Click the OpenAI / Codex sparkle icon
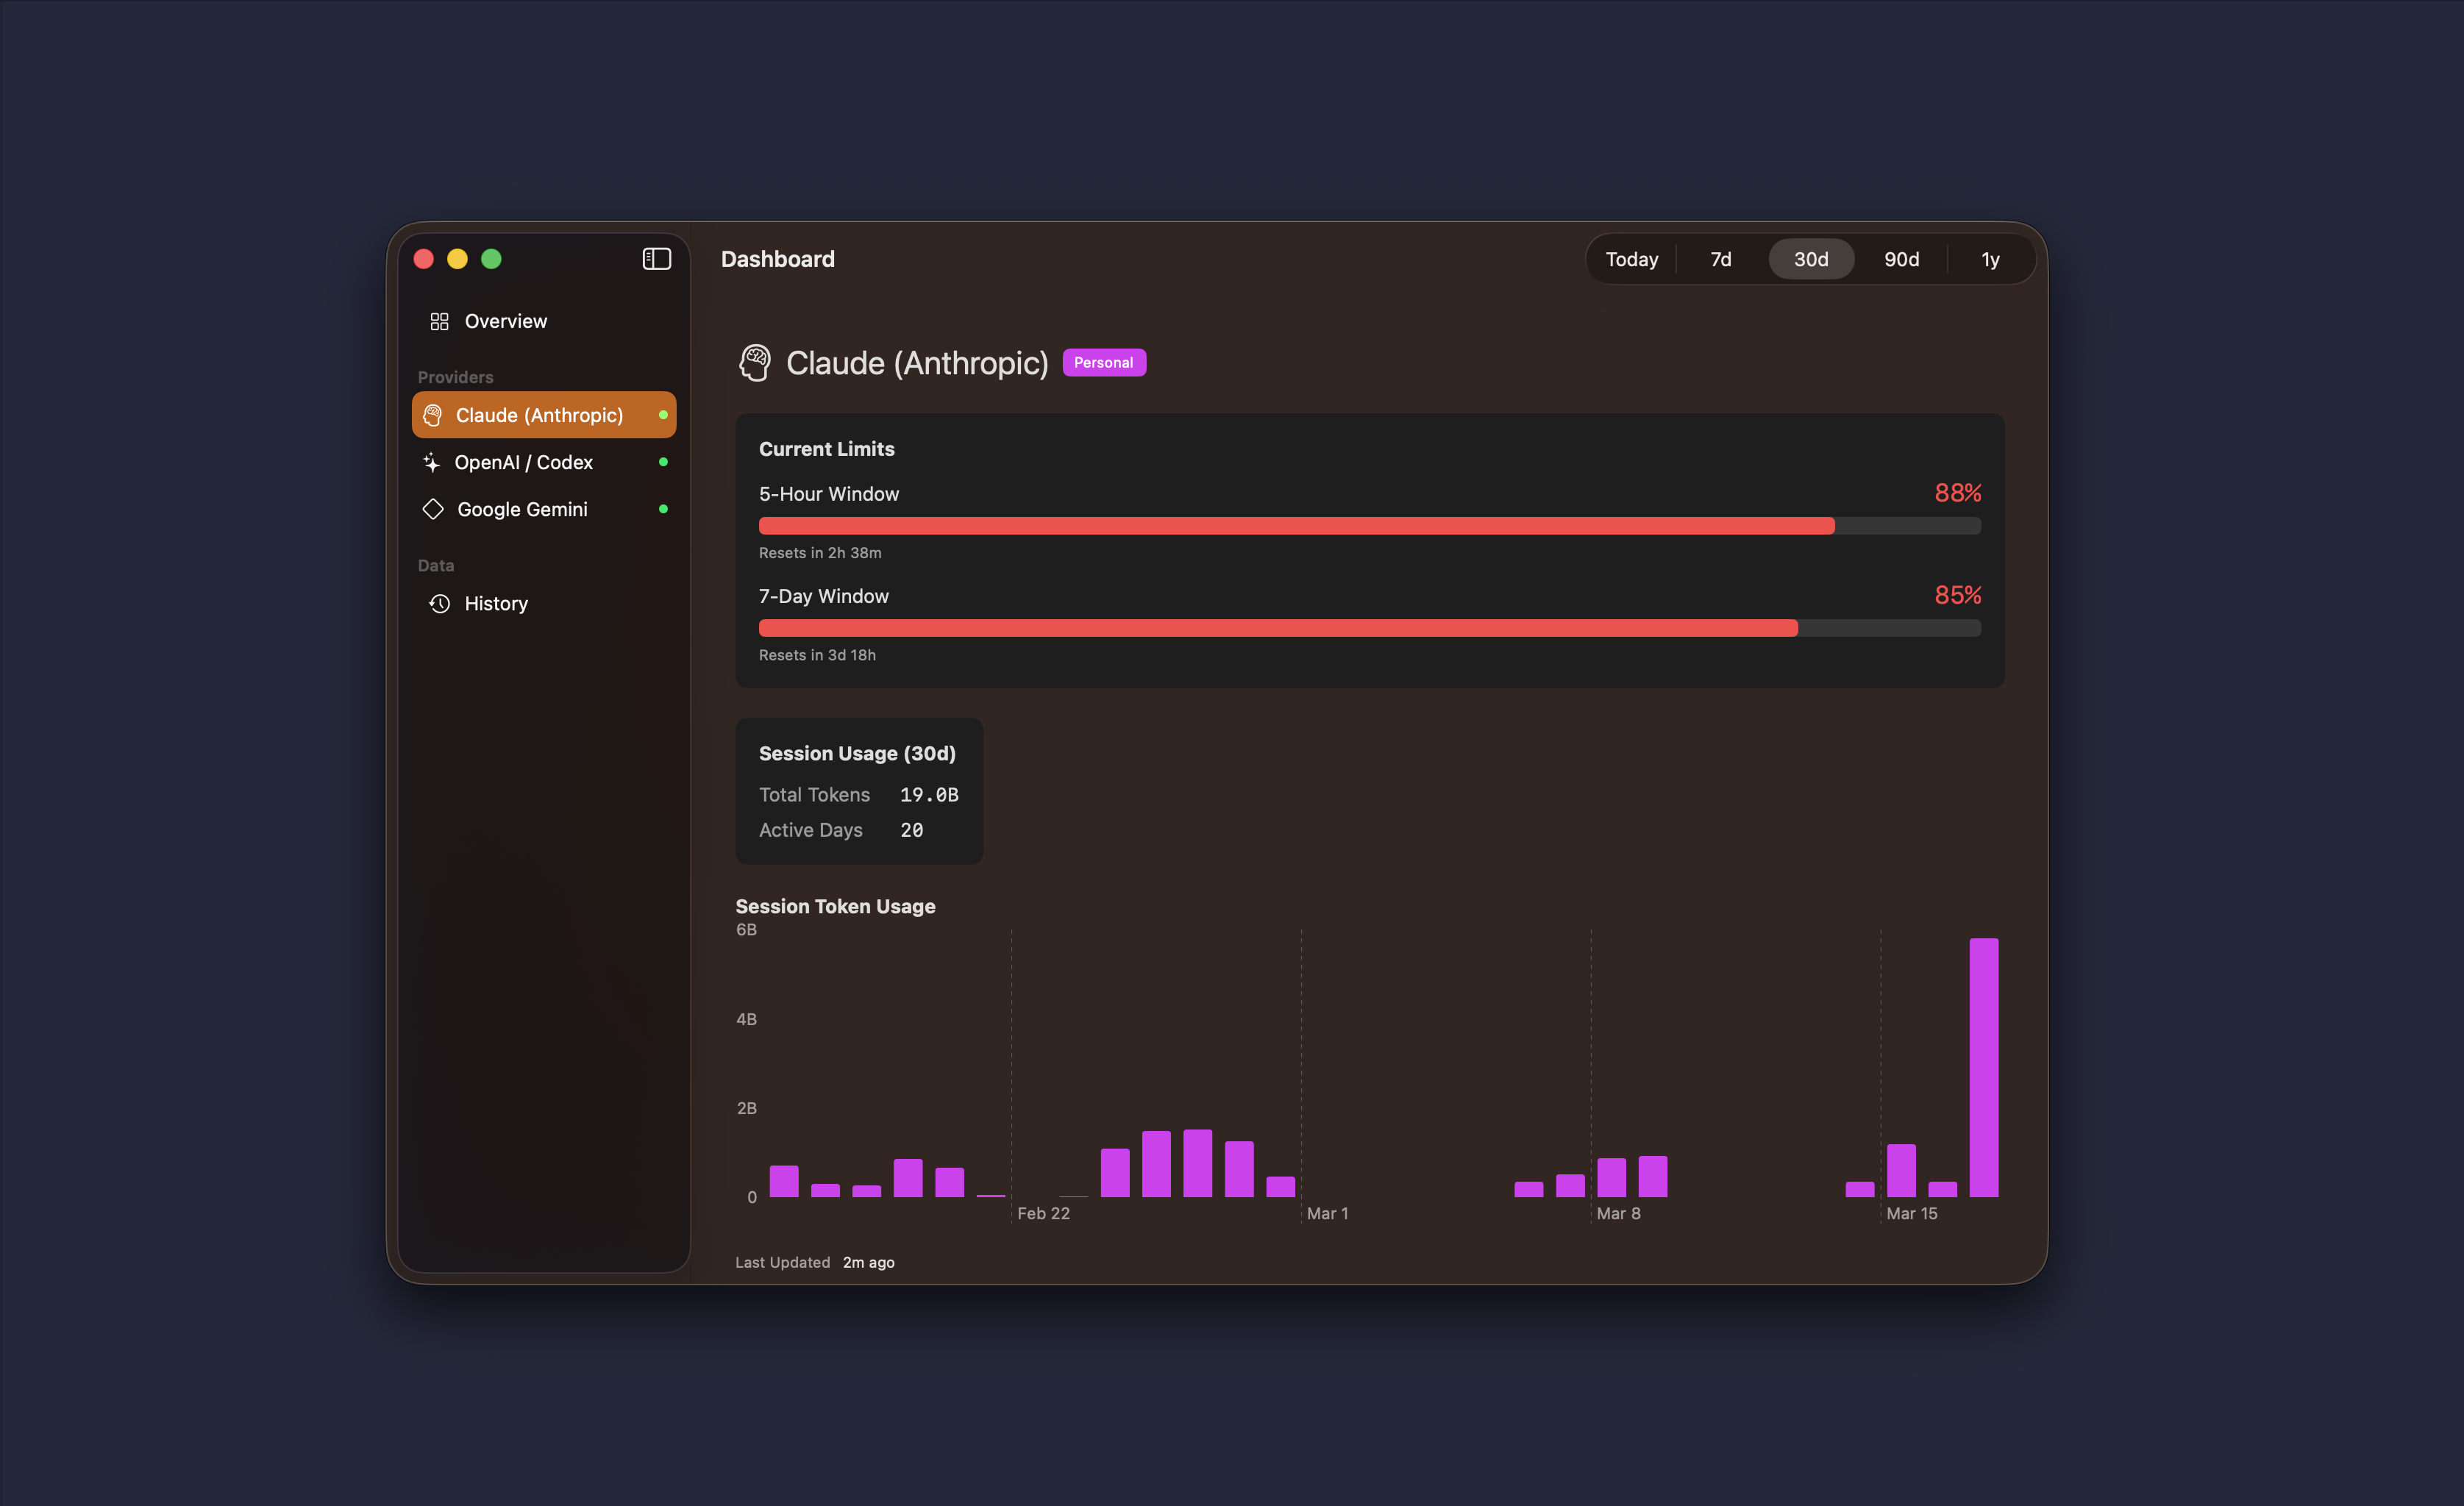Screen dimensions: 2464x1506 431,462
